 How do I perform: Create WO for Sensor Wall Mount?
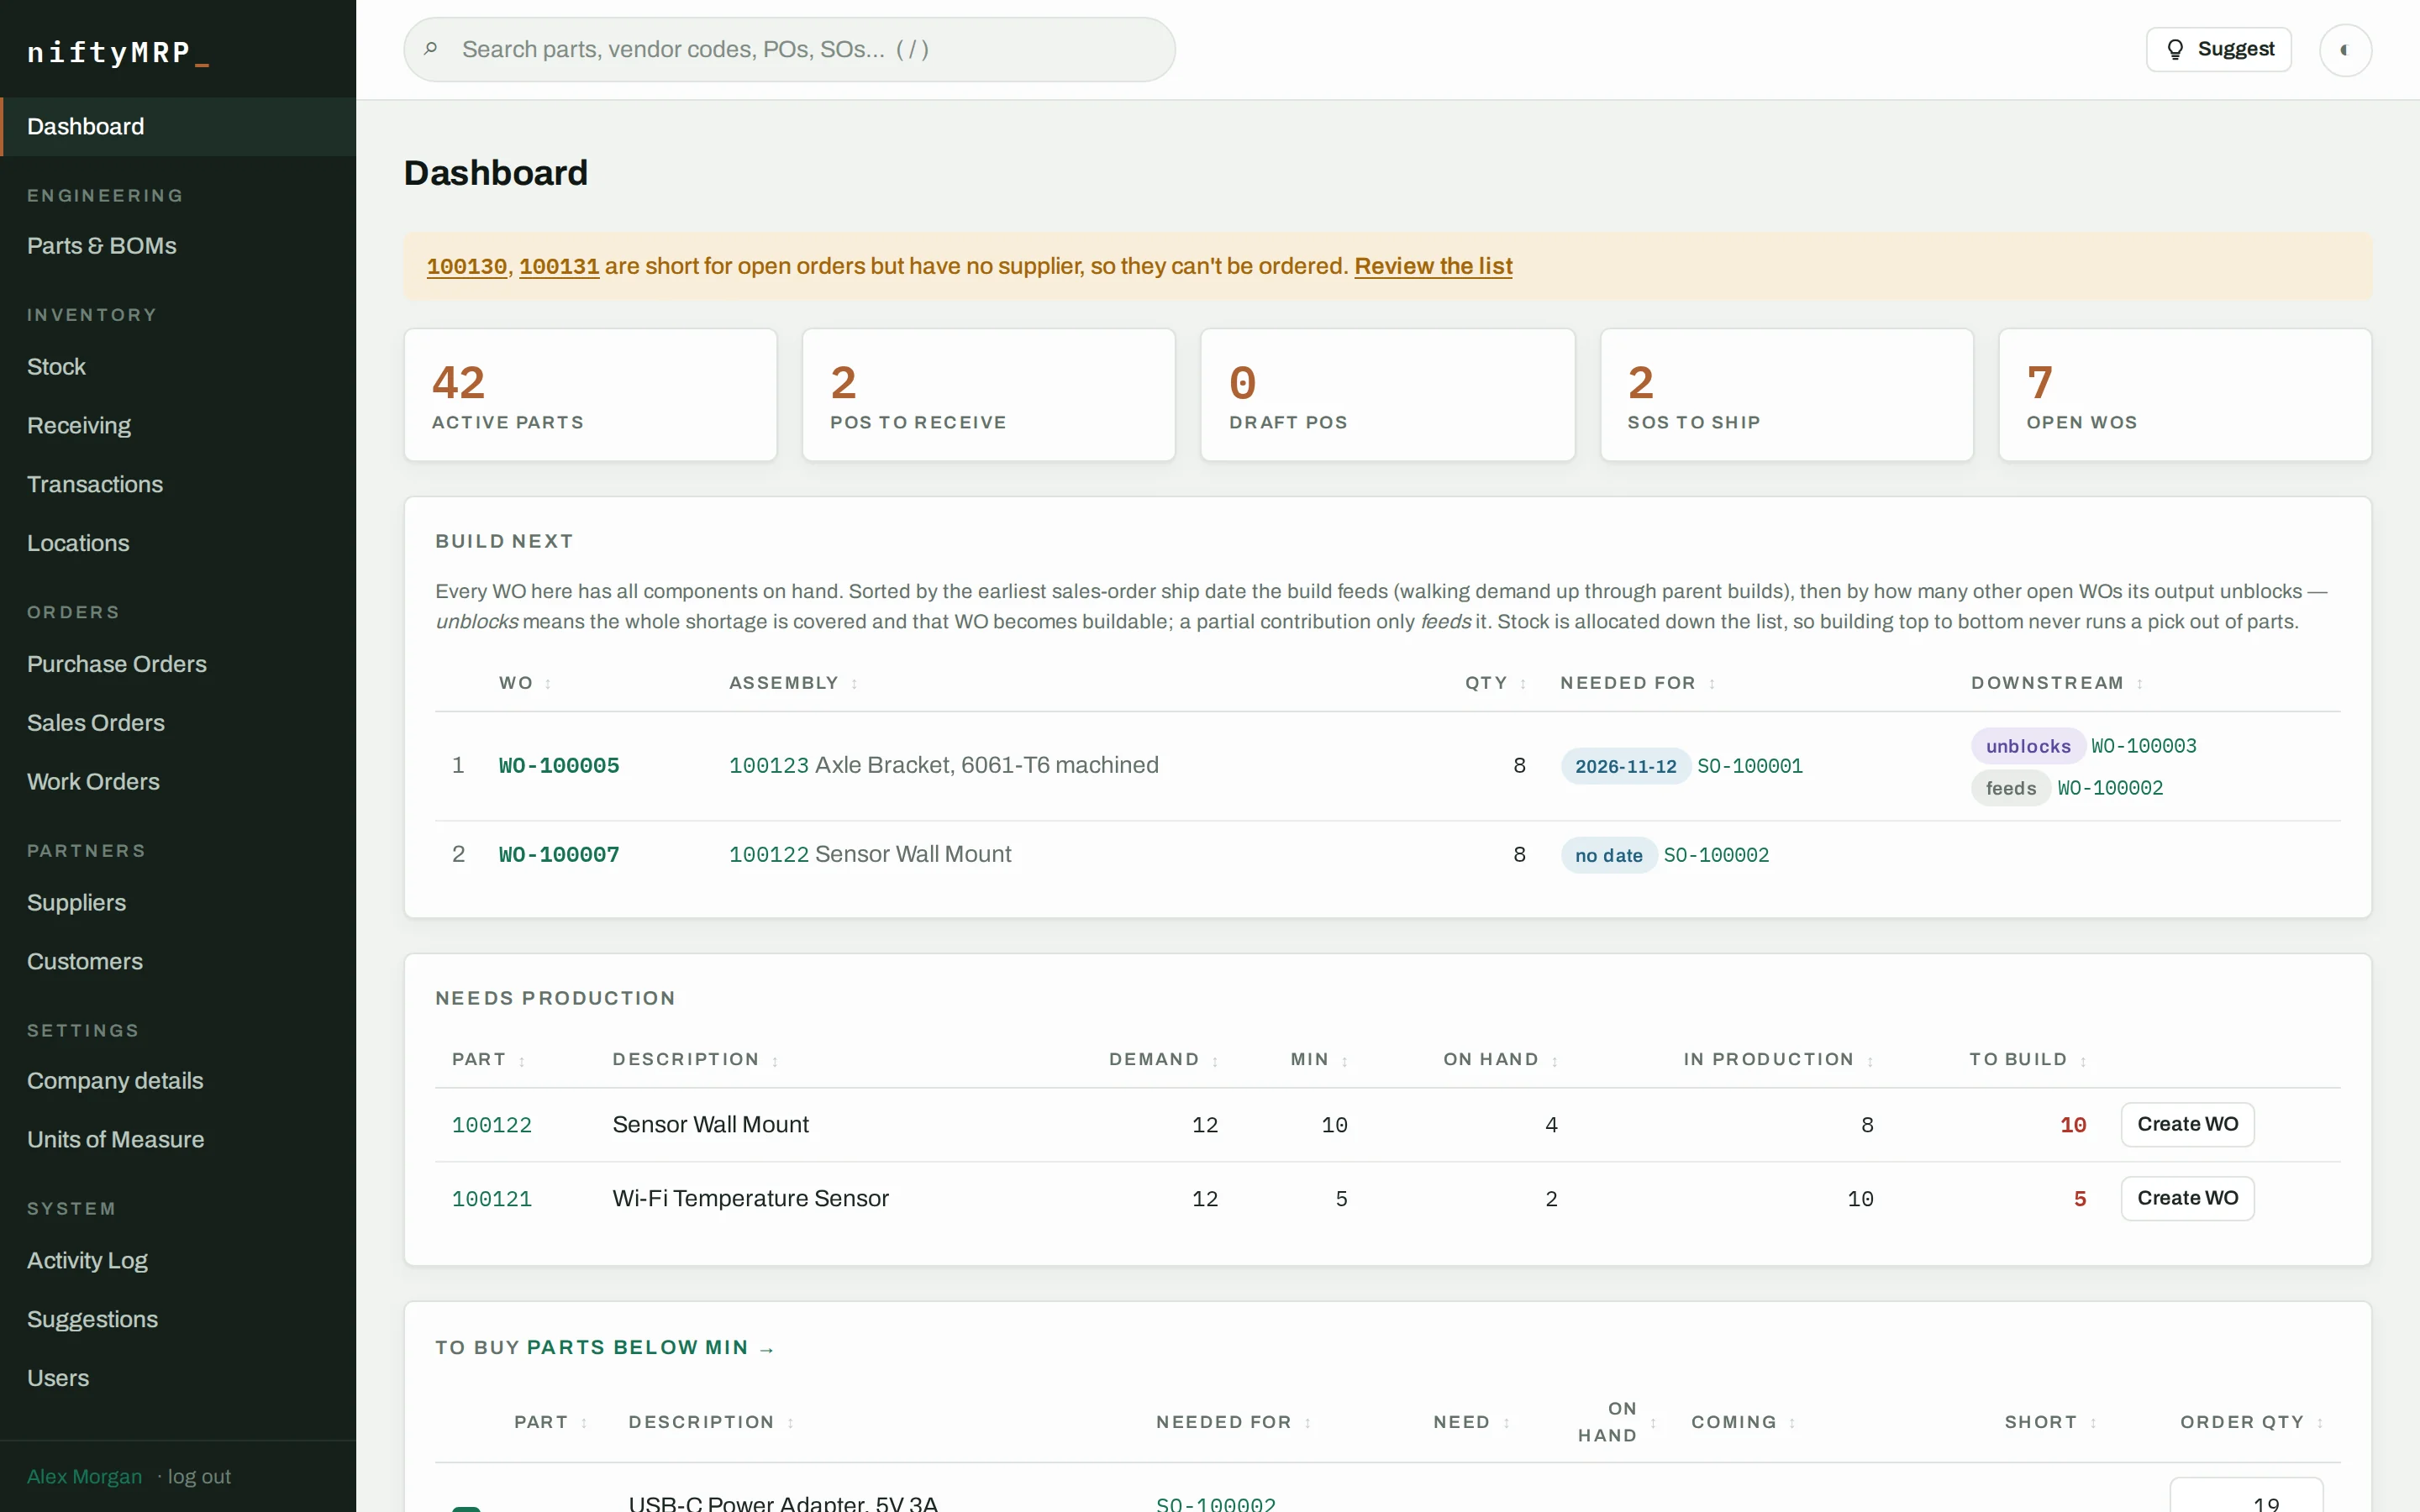click(x=2187, y=1124)
